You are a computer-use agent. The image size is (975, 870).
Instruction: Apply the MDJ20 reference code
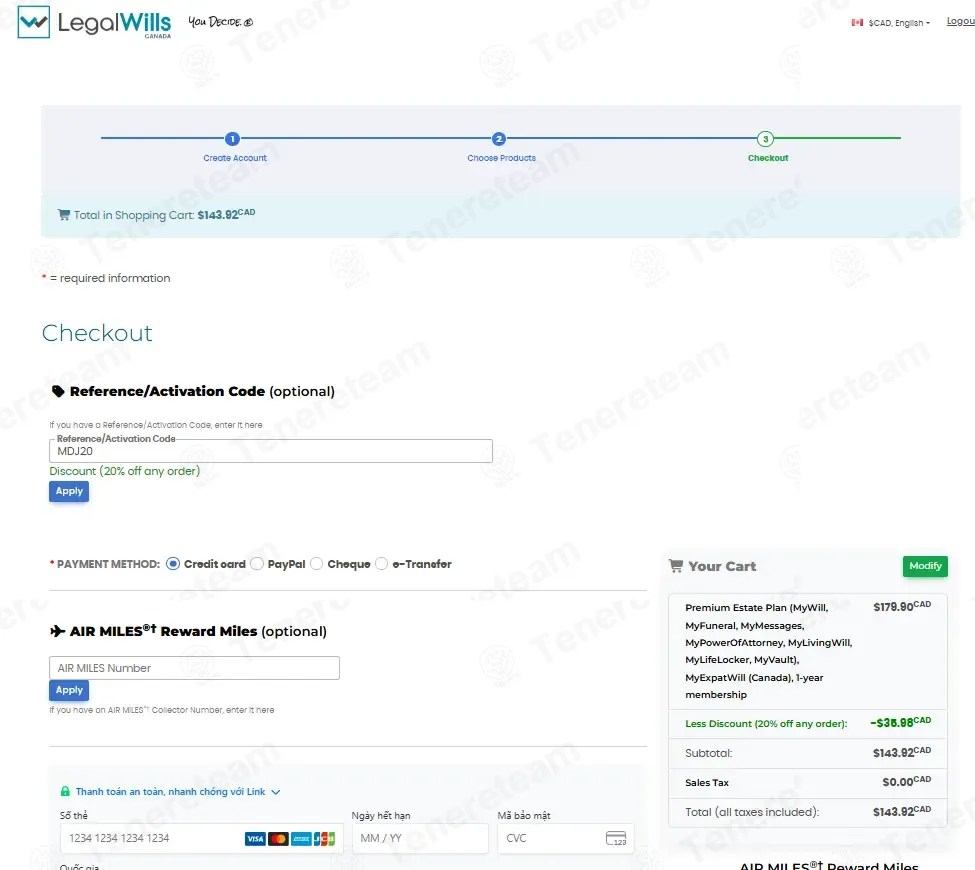[69, 491]
